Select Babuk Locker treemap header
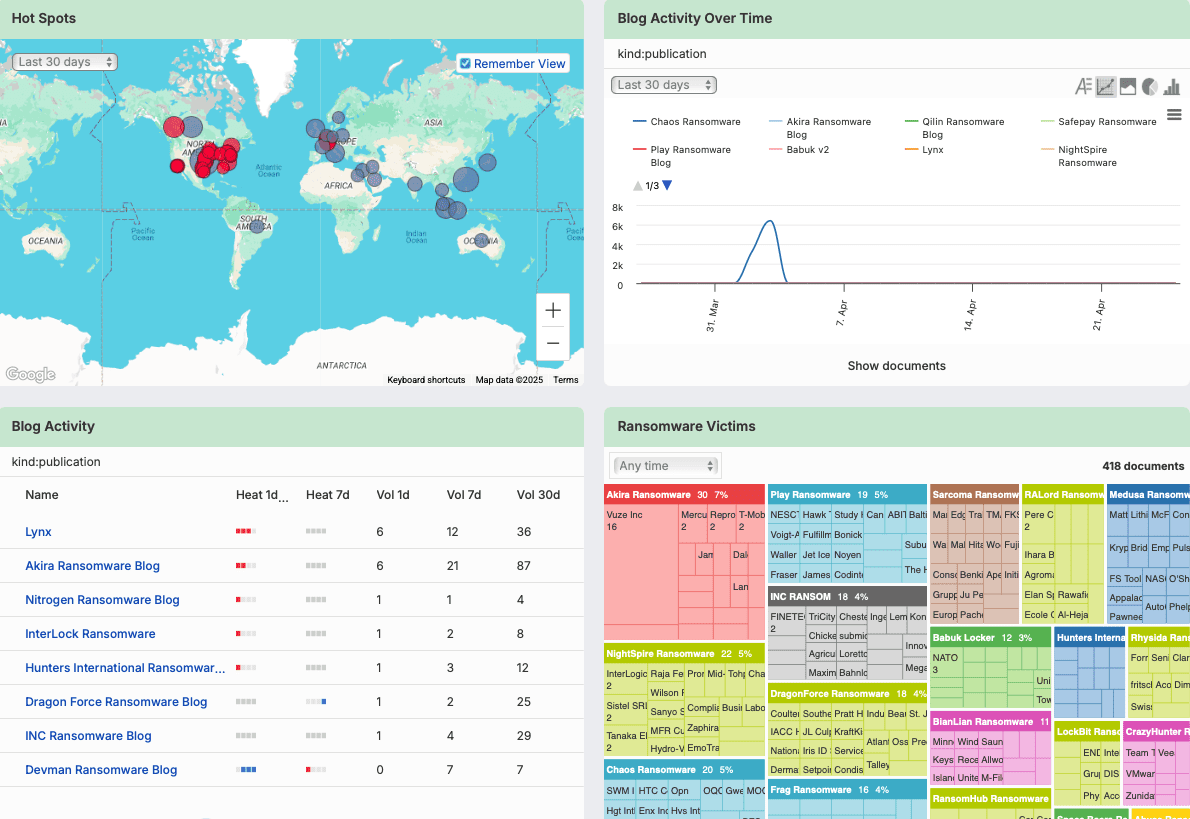This screenshot has width=1190, height=819. coord(990,637)
